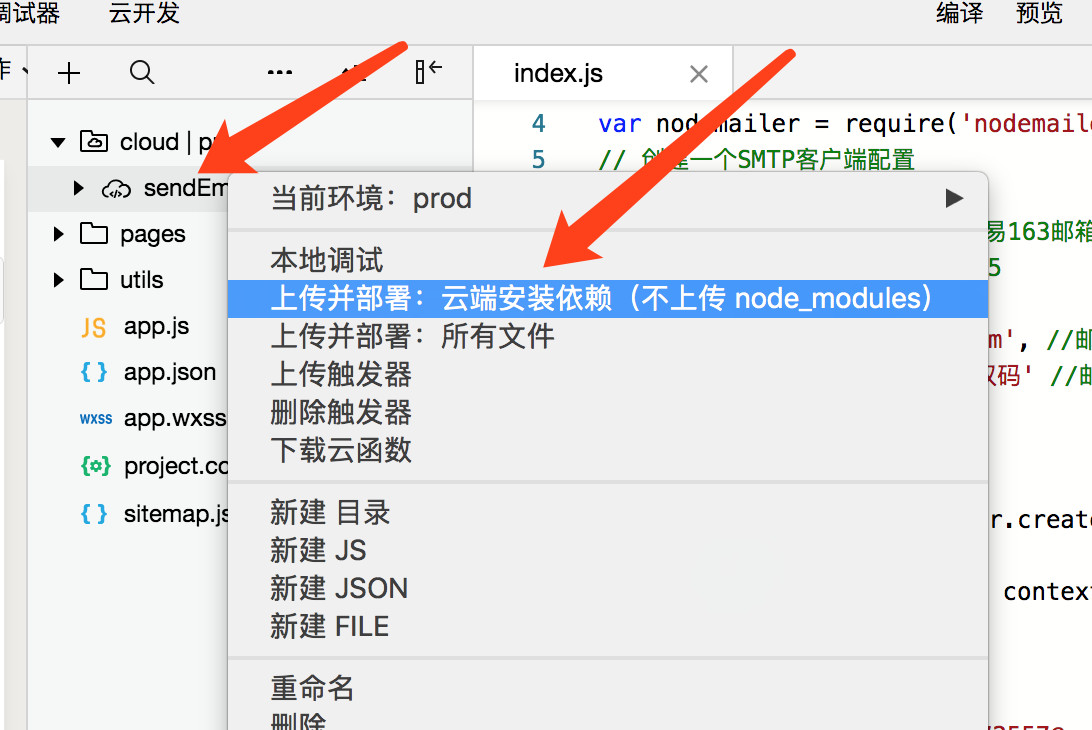
Task: Open sitemap.json file in tree
Action: click(176, 514)
